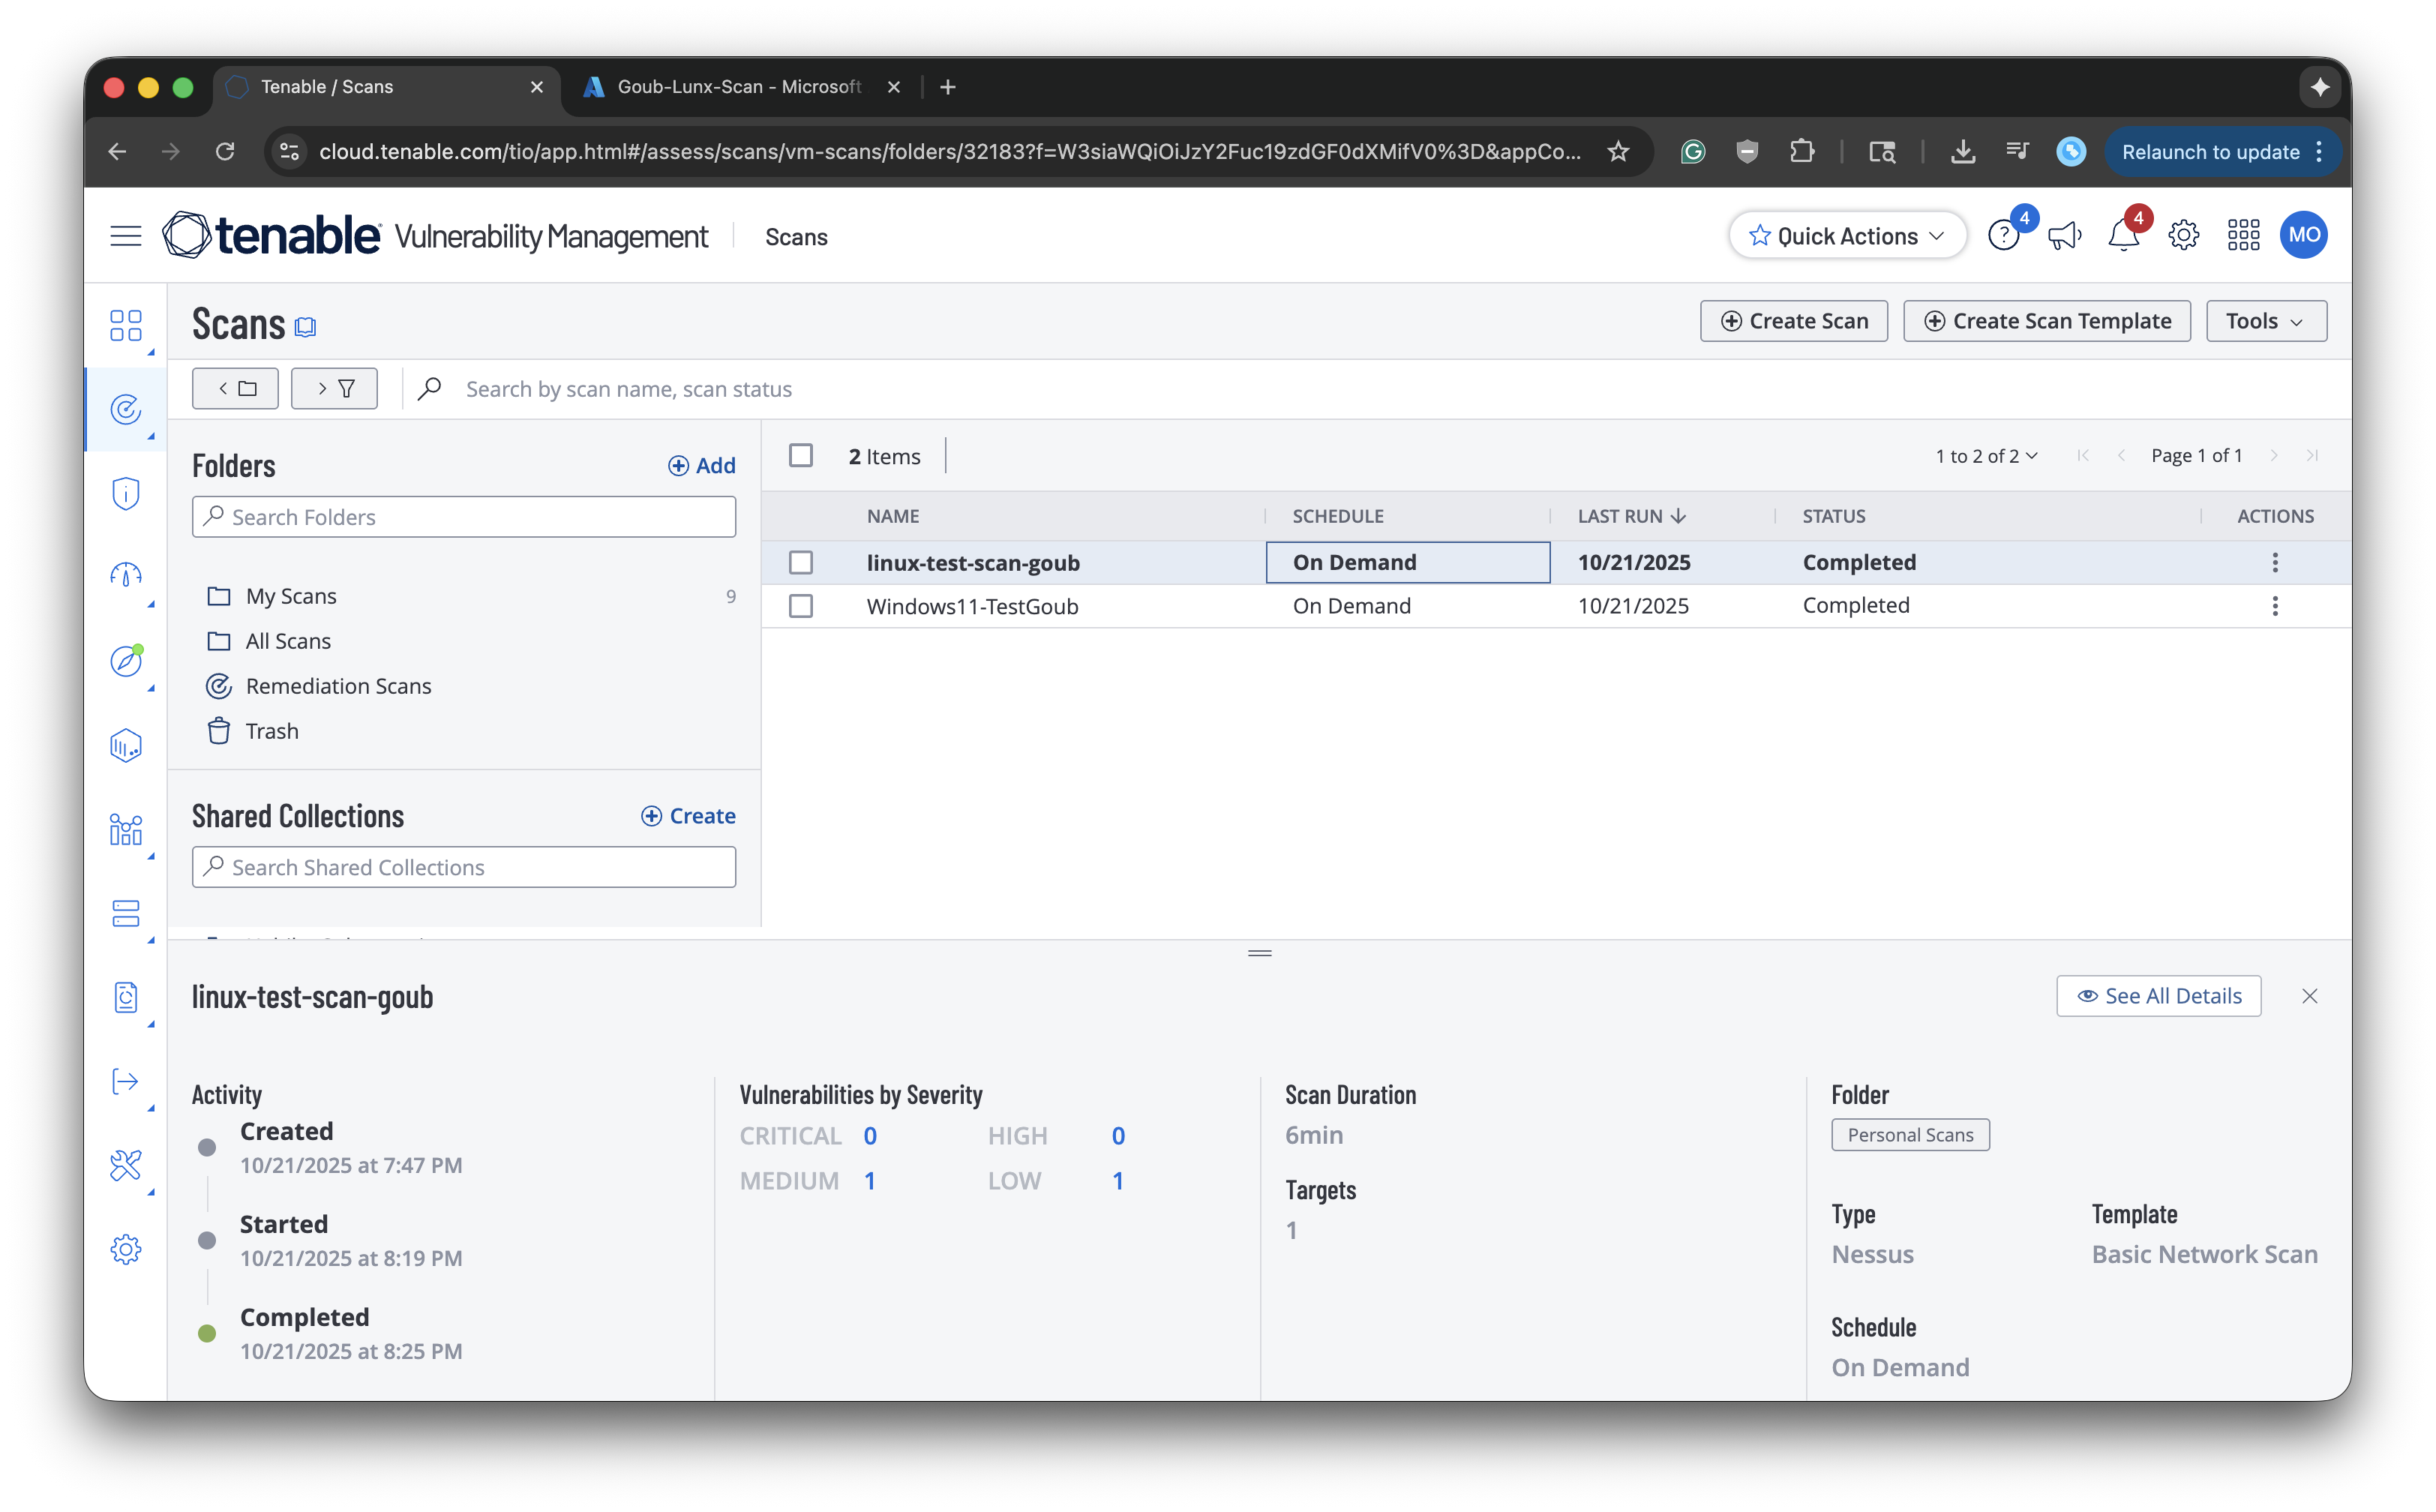Close the linux-test-scan-goub details panel
This screenshot has height=1512, width=2436.
pyautogui.click(x=2309, y=996)
